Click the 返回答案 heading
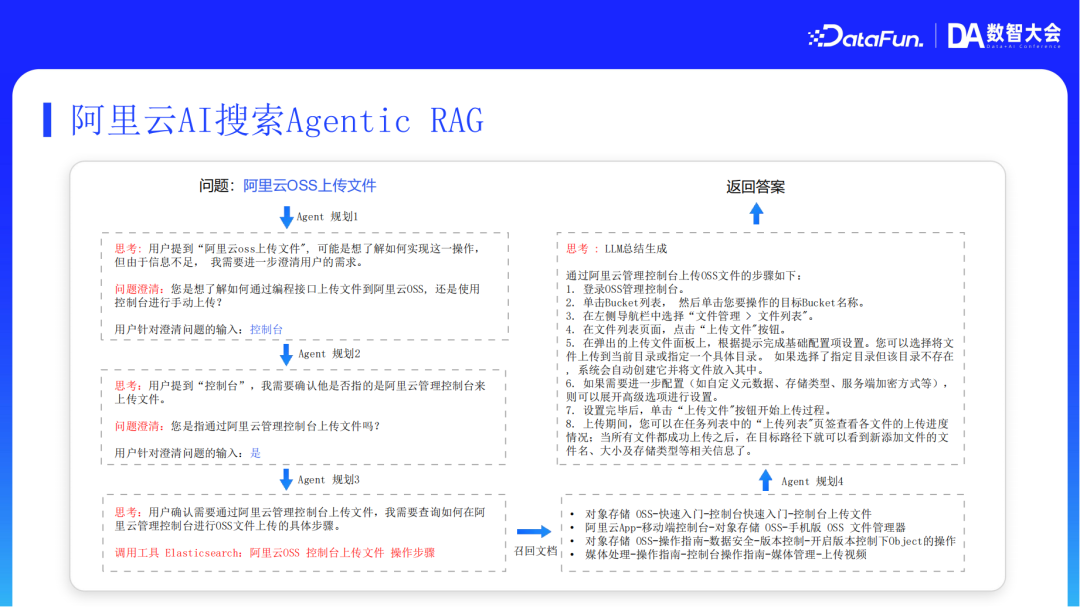This screenshot has height=607, width=1080. (x=756, y=186)
